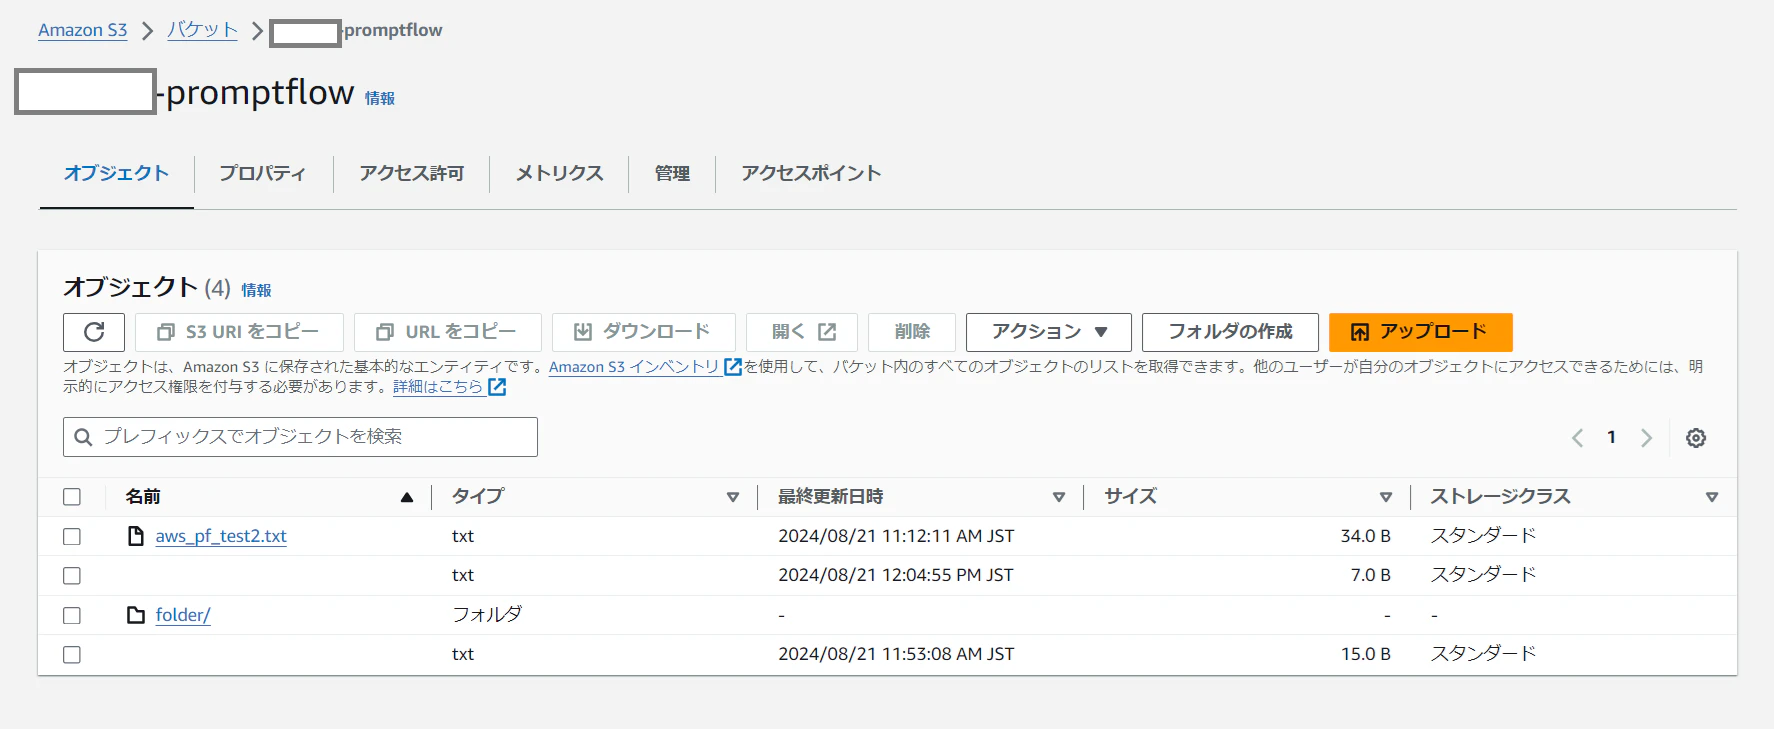The image size is (1774, 729).
Task: Sort by ストレージクラス column arrow
Action: (x=1712, y=497)
